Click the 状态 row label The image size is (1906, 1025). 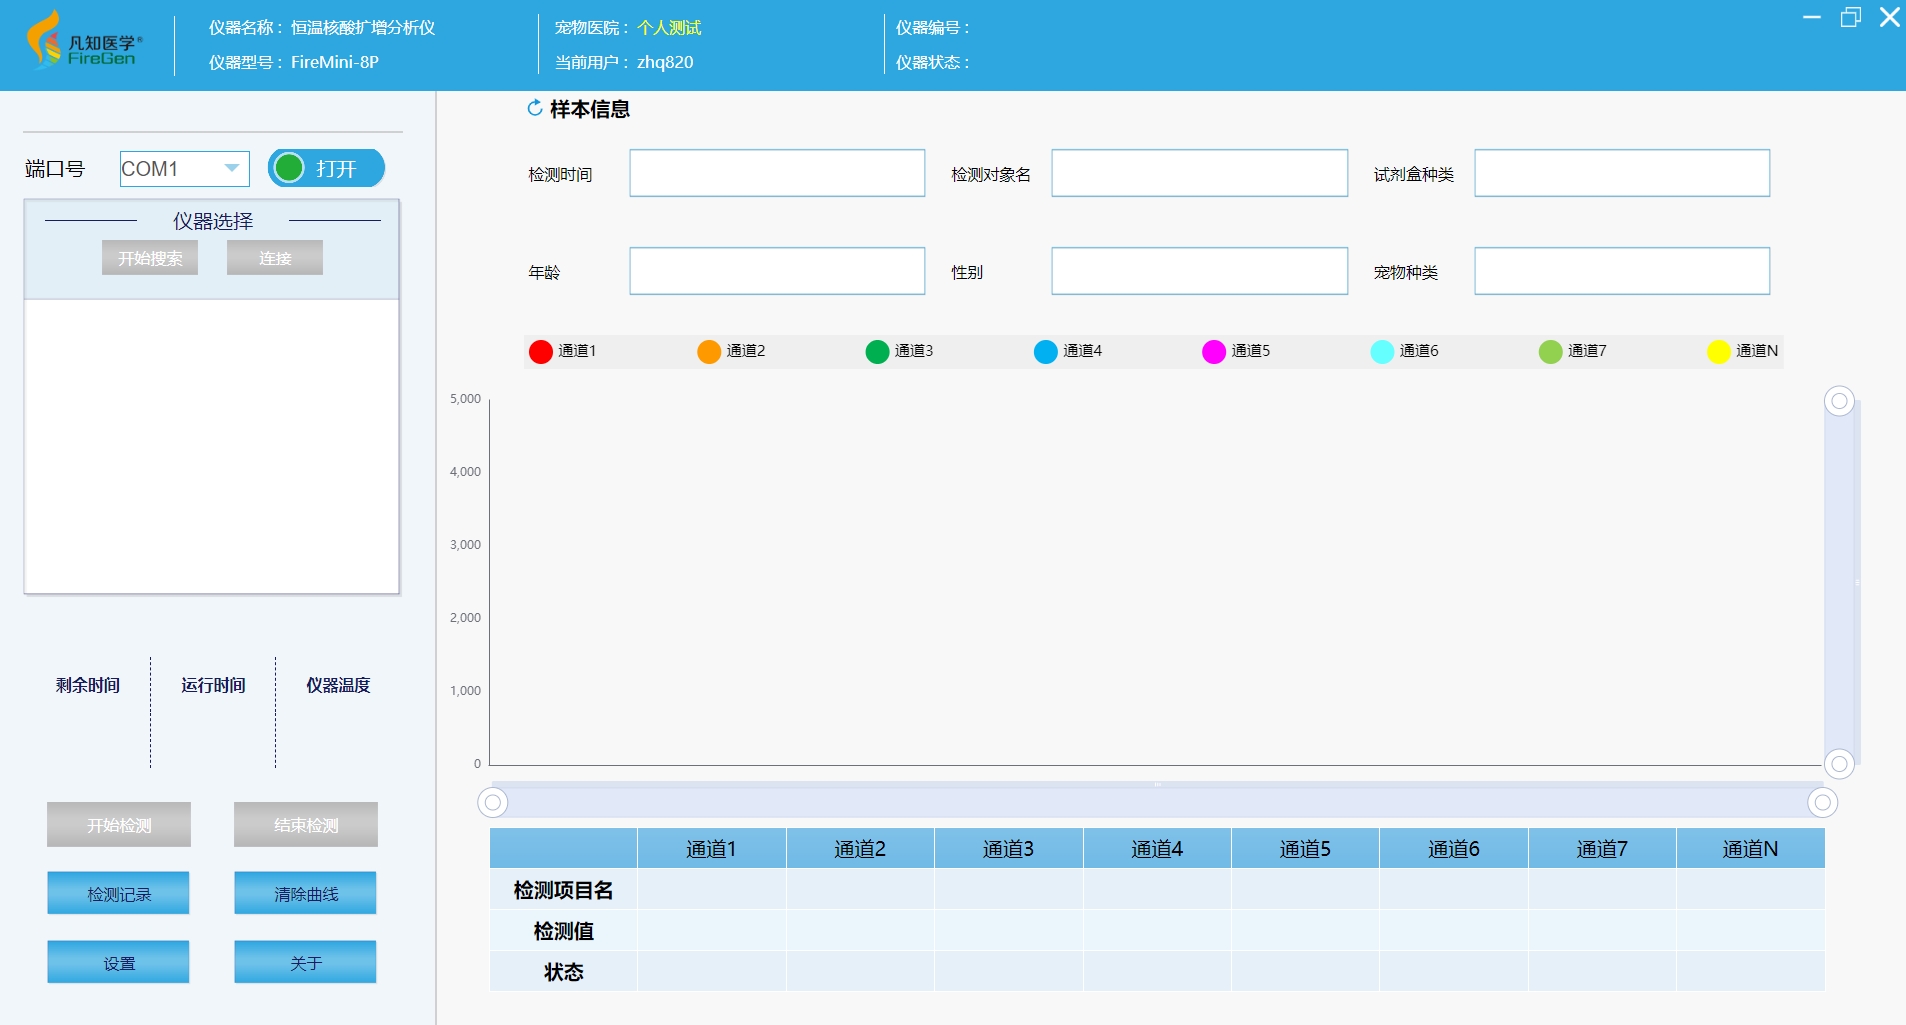(x=563, y=972)
